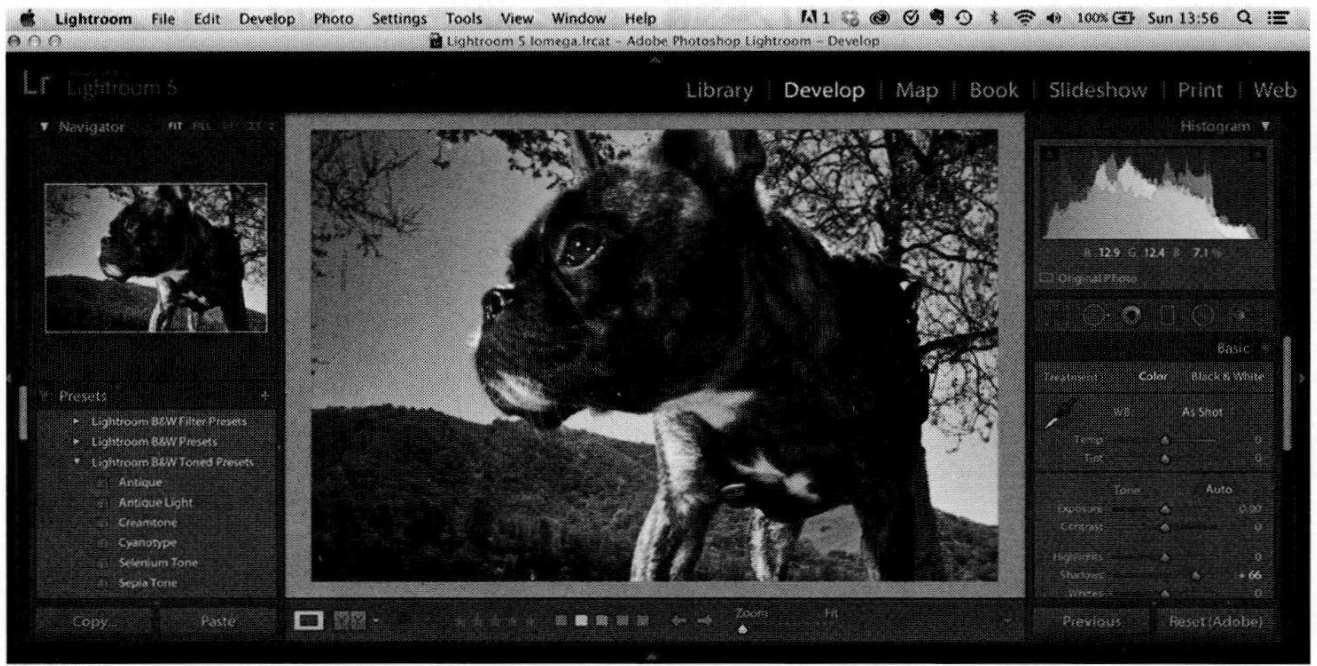Click the Previous button
This screenshot has width=1317, height=666.
(x=1091, y=622)
